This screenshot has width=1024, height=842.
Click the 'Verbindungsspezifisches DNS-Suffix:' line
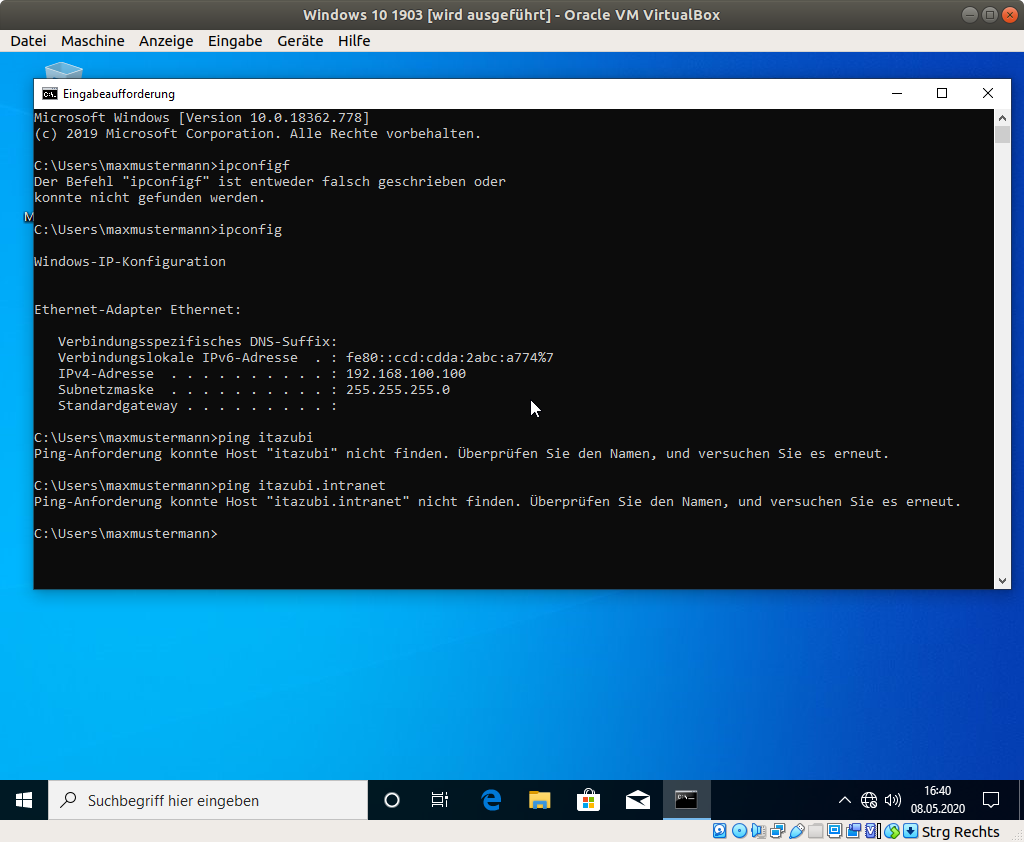point(197,342)
